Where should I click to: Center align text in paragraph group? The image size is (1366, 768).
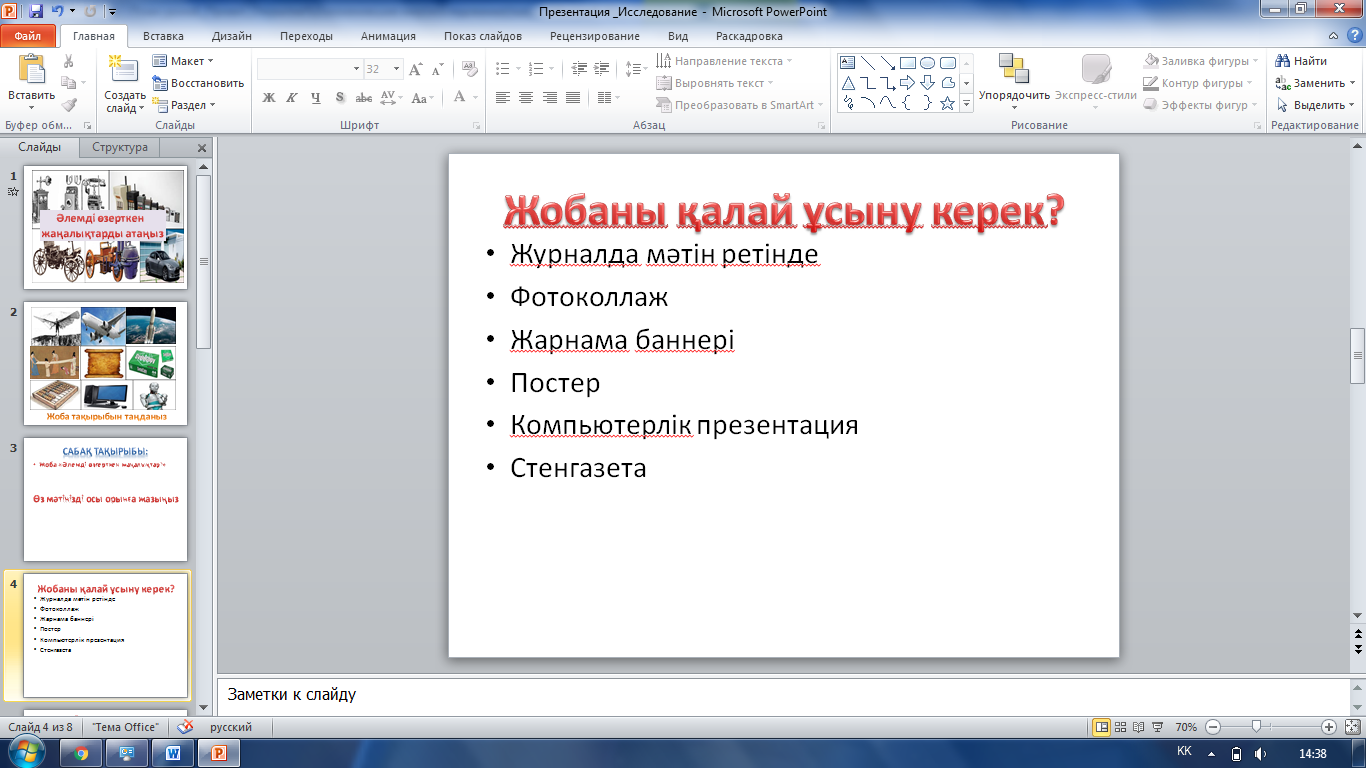click(526, 98)
